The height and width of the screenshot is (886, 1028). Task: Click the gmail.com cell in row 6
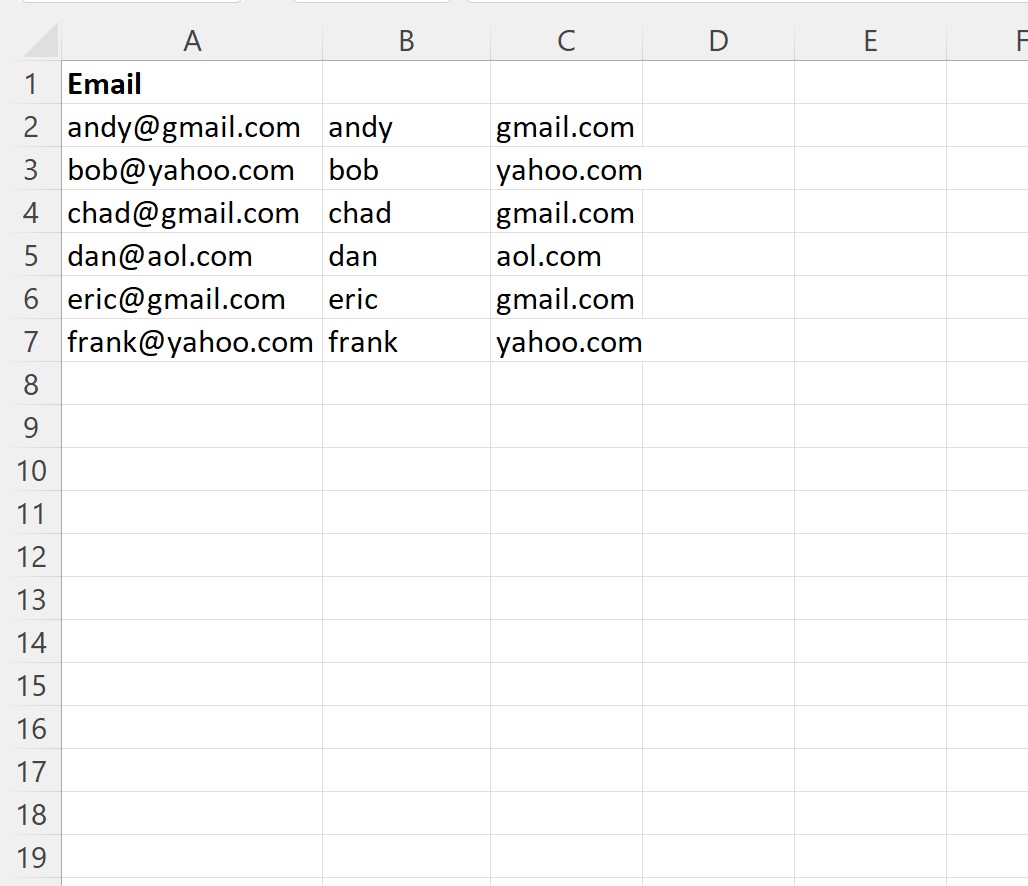565,299
